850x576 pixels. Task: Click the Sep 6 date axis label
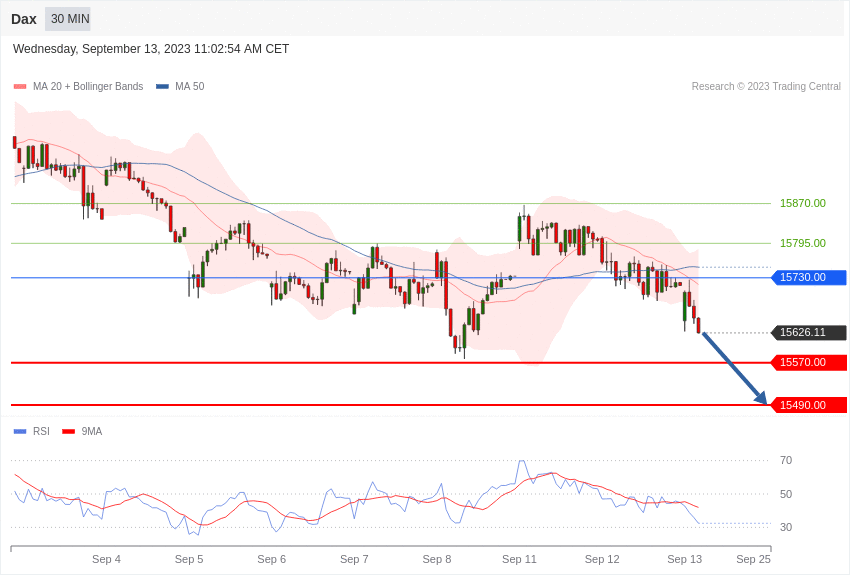point(272,559)
